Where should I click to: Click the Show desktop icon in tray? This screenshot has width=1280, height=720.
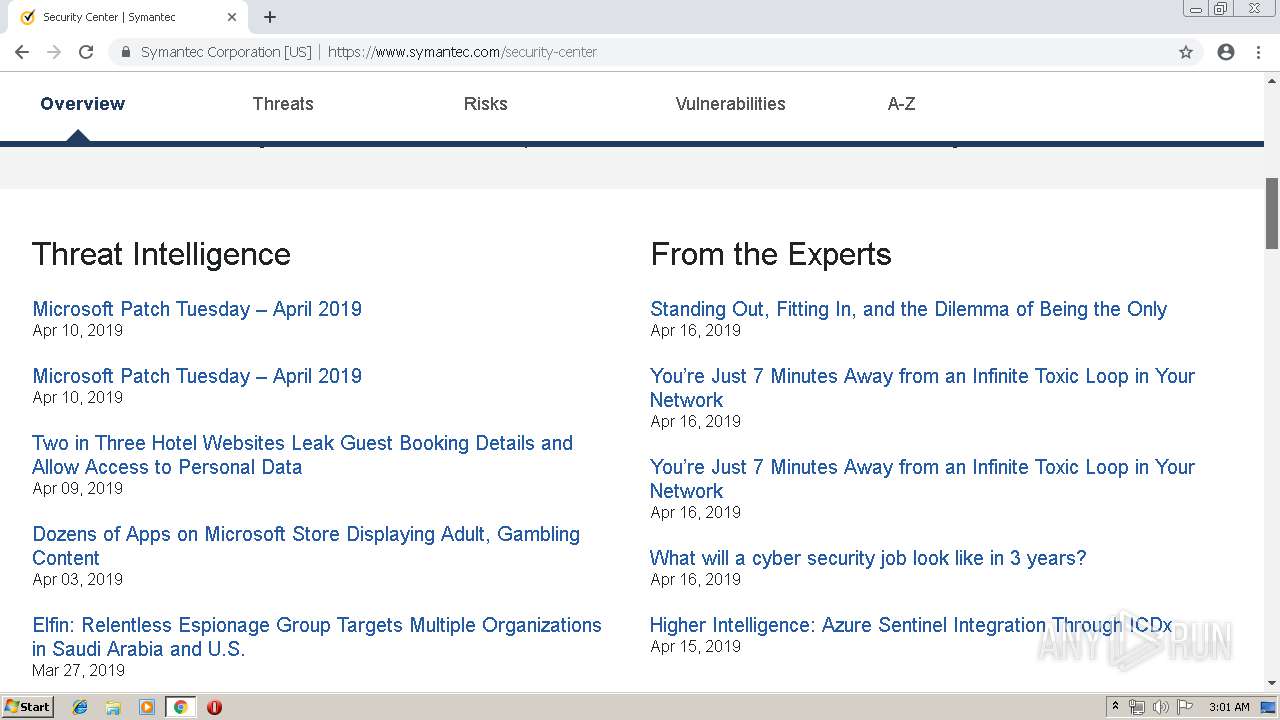tap(1268, 707)
